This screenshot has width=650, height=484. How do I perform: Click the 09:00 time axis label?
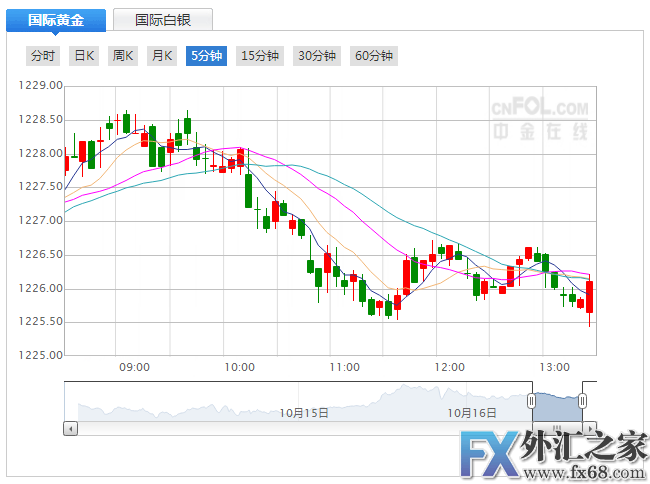tap(134, 367)
